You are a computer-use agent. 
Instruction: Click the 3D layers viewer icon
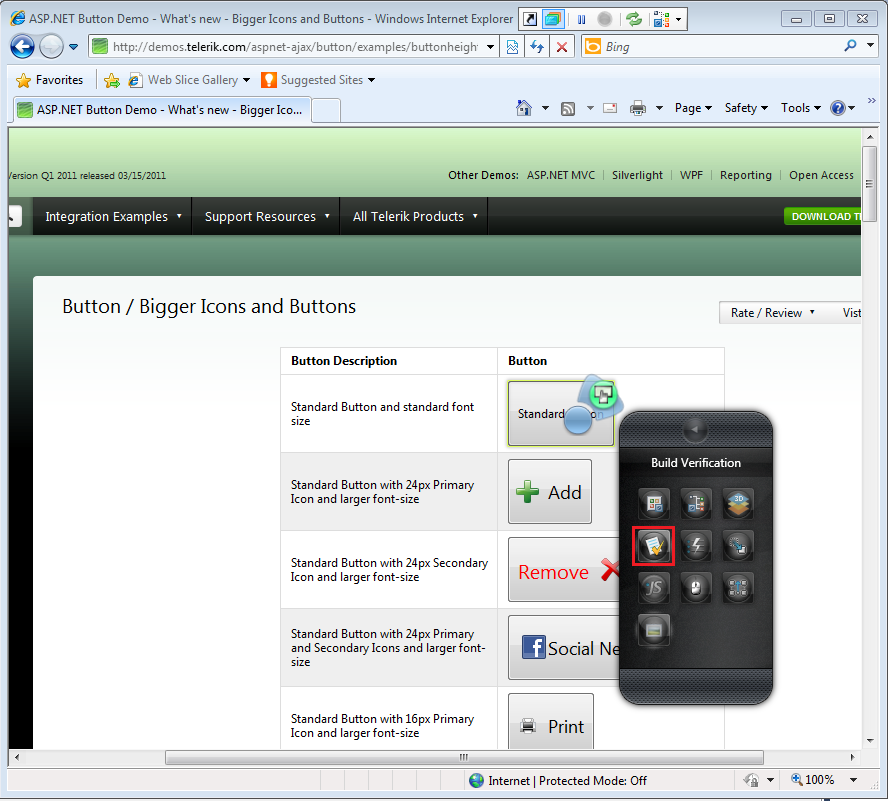pyautogui.click(x=738, y=504)
